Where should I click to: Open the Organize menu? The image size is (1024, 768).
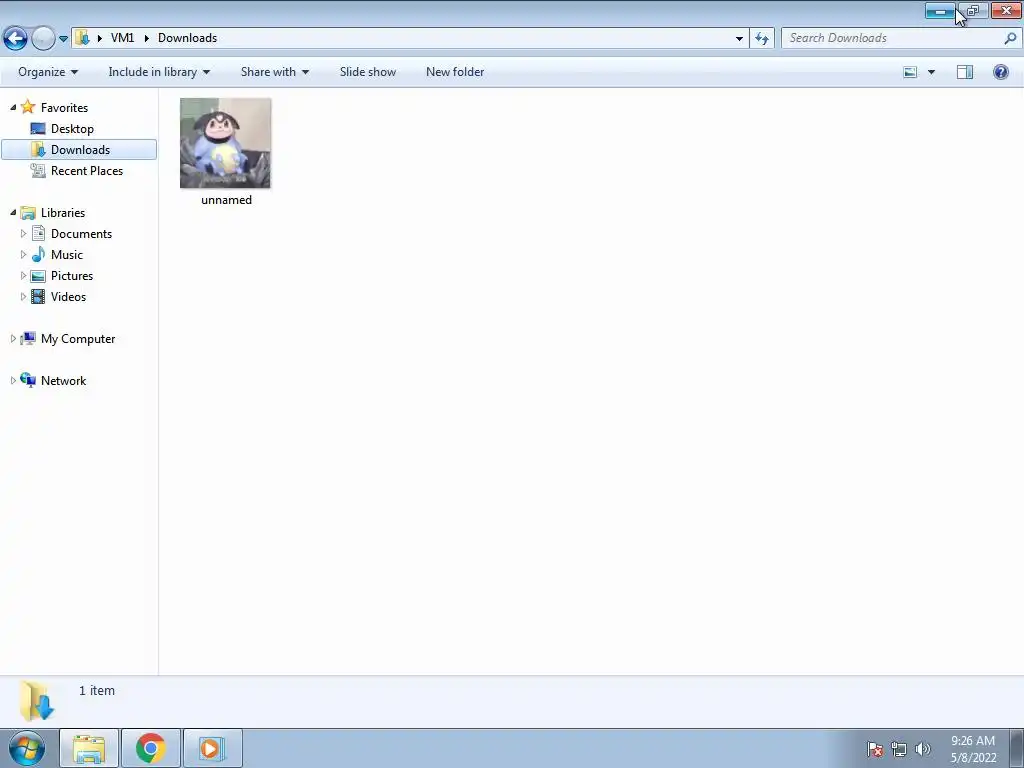[x=48, y=72]
